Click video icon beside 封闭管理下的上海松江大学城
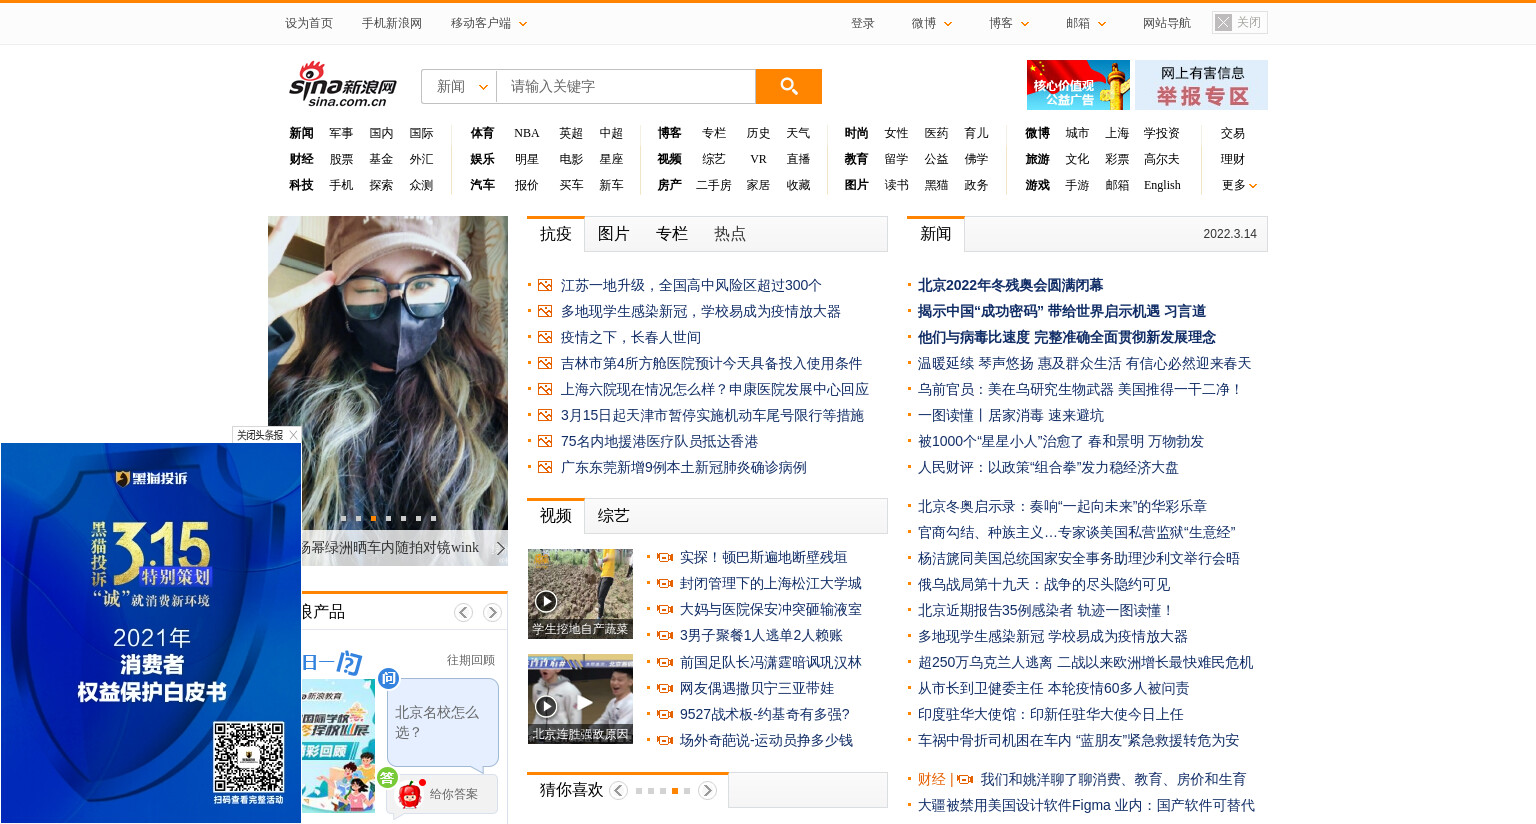The width and height of the screenshot is (1536, 824). point(665,584)
